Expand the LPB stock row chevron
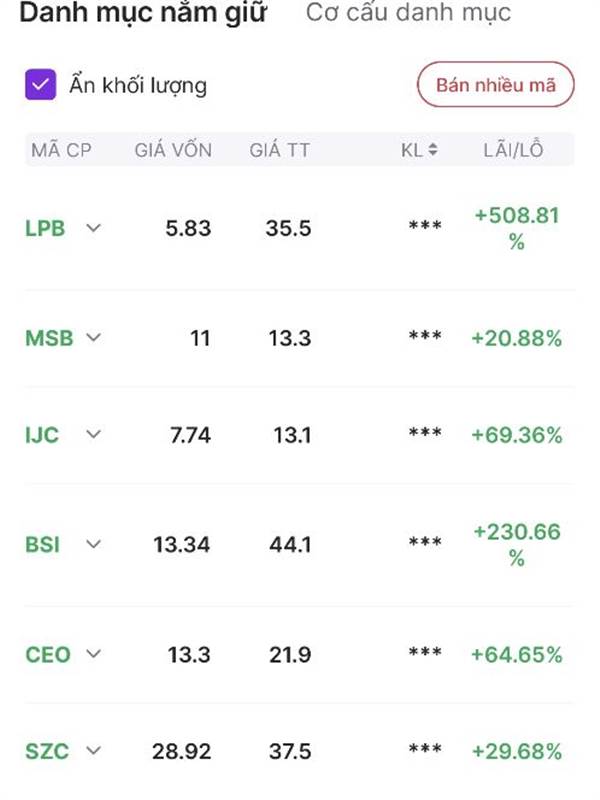Image resolution: width=600 pixels, height=800 pixels. tap(93, 228)
